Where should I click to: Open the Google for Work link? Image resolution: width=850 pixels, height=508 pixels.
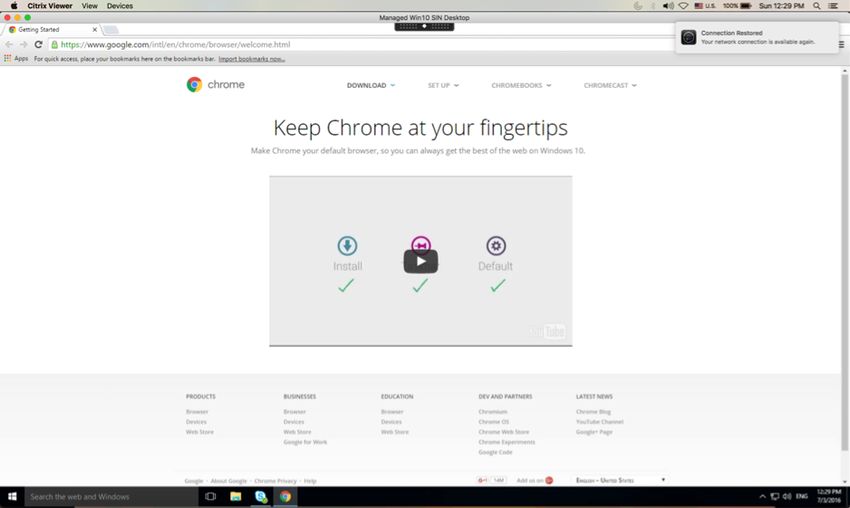click(x=305, y=442)
